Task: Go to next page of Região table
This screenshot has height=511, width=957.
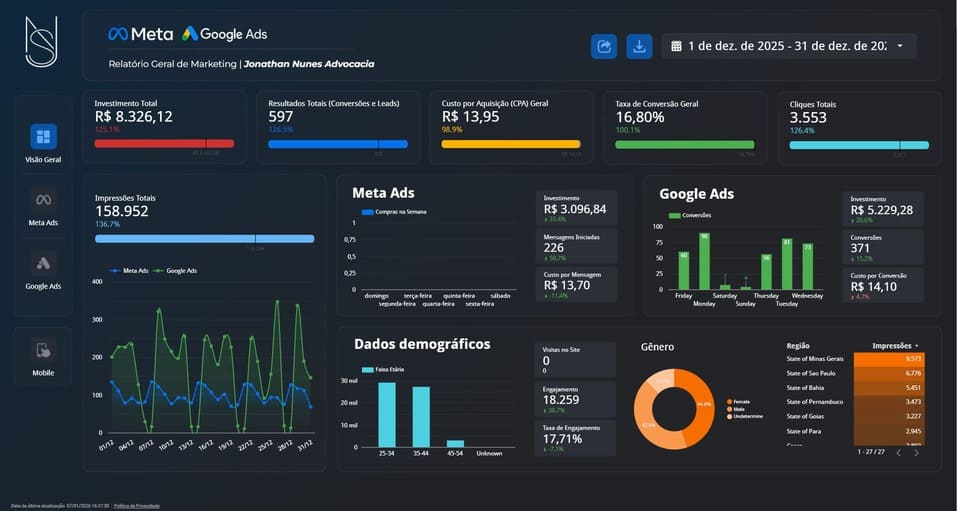Action: tap(916, 453)
